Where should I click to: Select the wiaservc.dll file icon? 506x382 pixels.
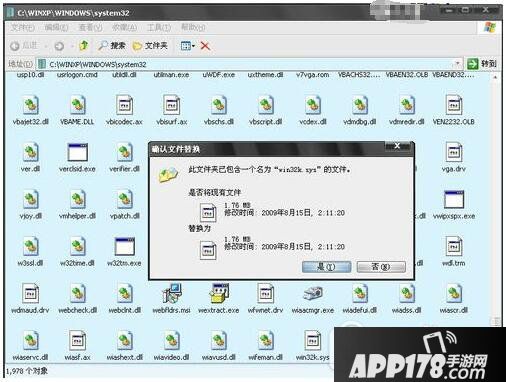31,340
